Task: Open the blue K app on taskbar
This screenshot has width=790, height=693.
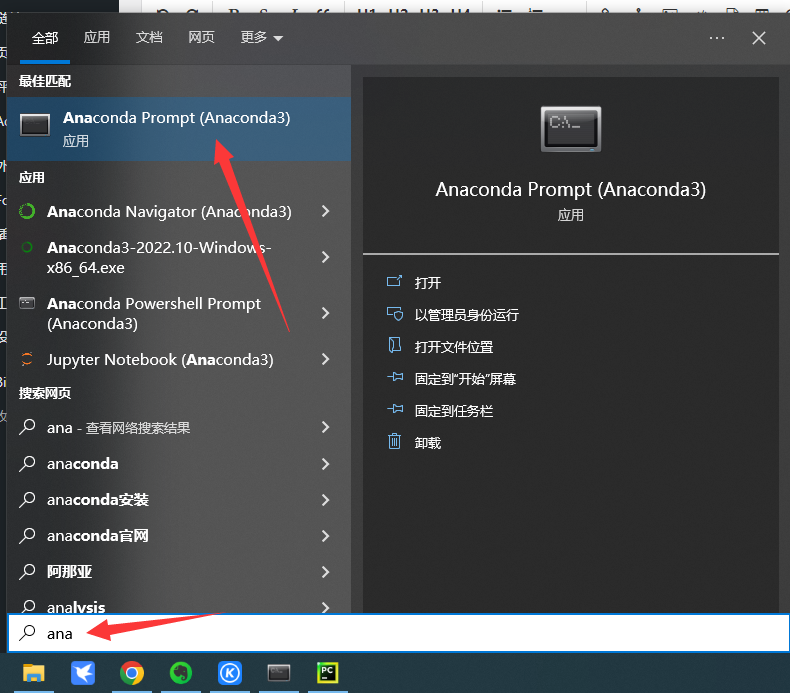Action: 230,673
